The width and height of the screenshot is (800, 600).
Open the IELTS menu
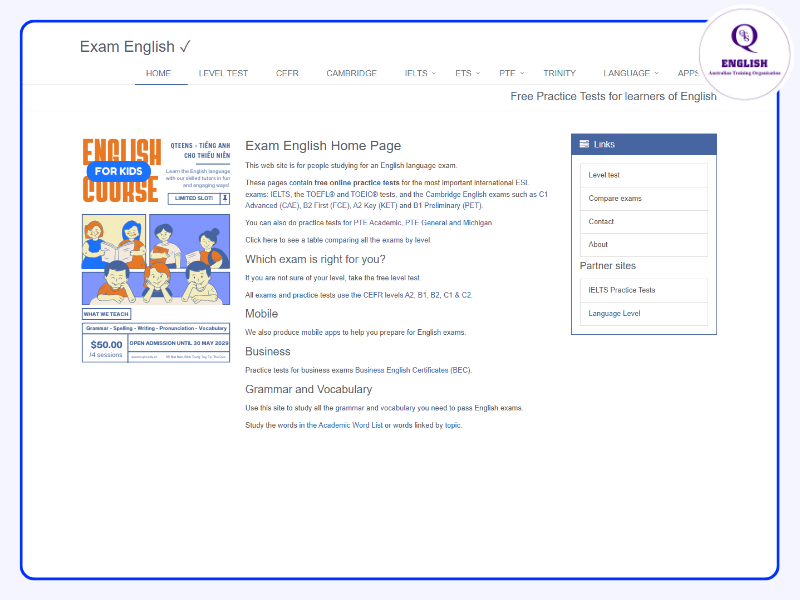tap(416, 73)
